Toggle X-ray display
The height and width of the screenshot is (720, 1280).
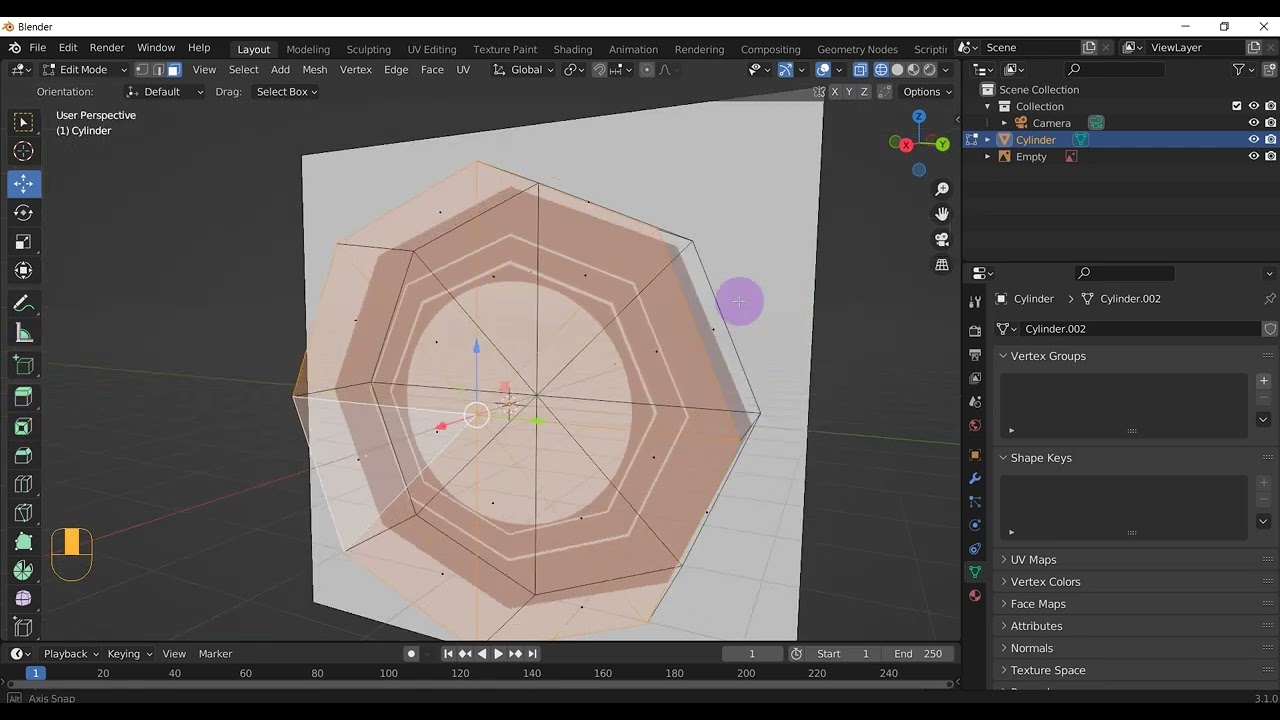click(x=860, y=70)
